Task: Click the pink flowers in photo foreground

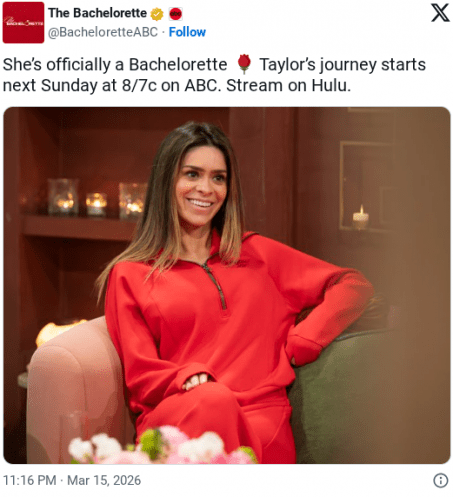Action: (162, 445)
